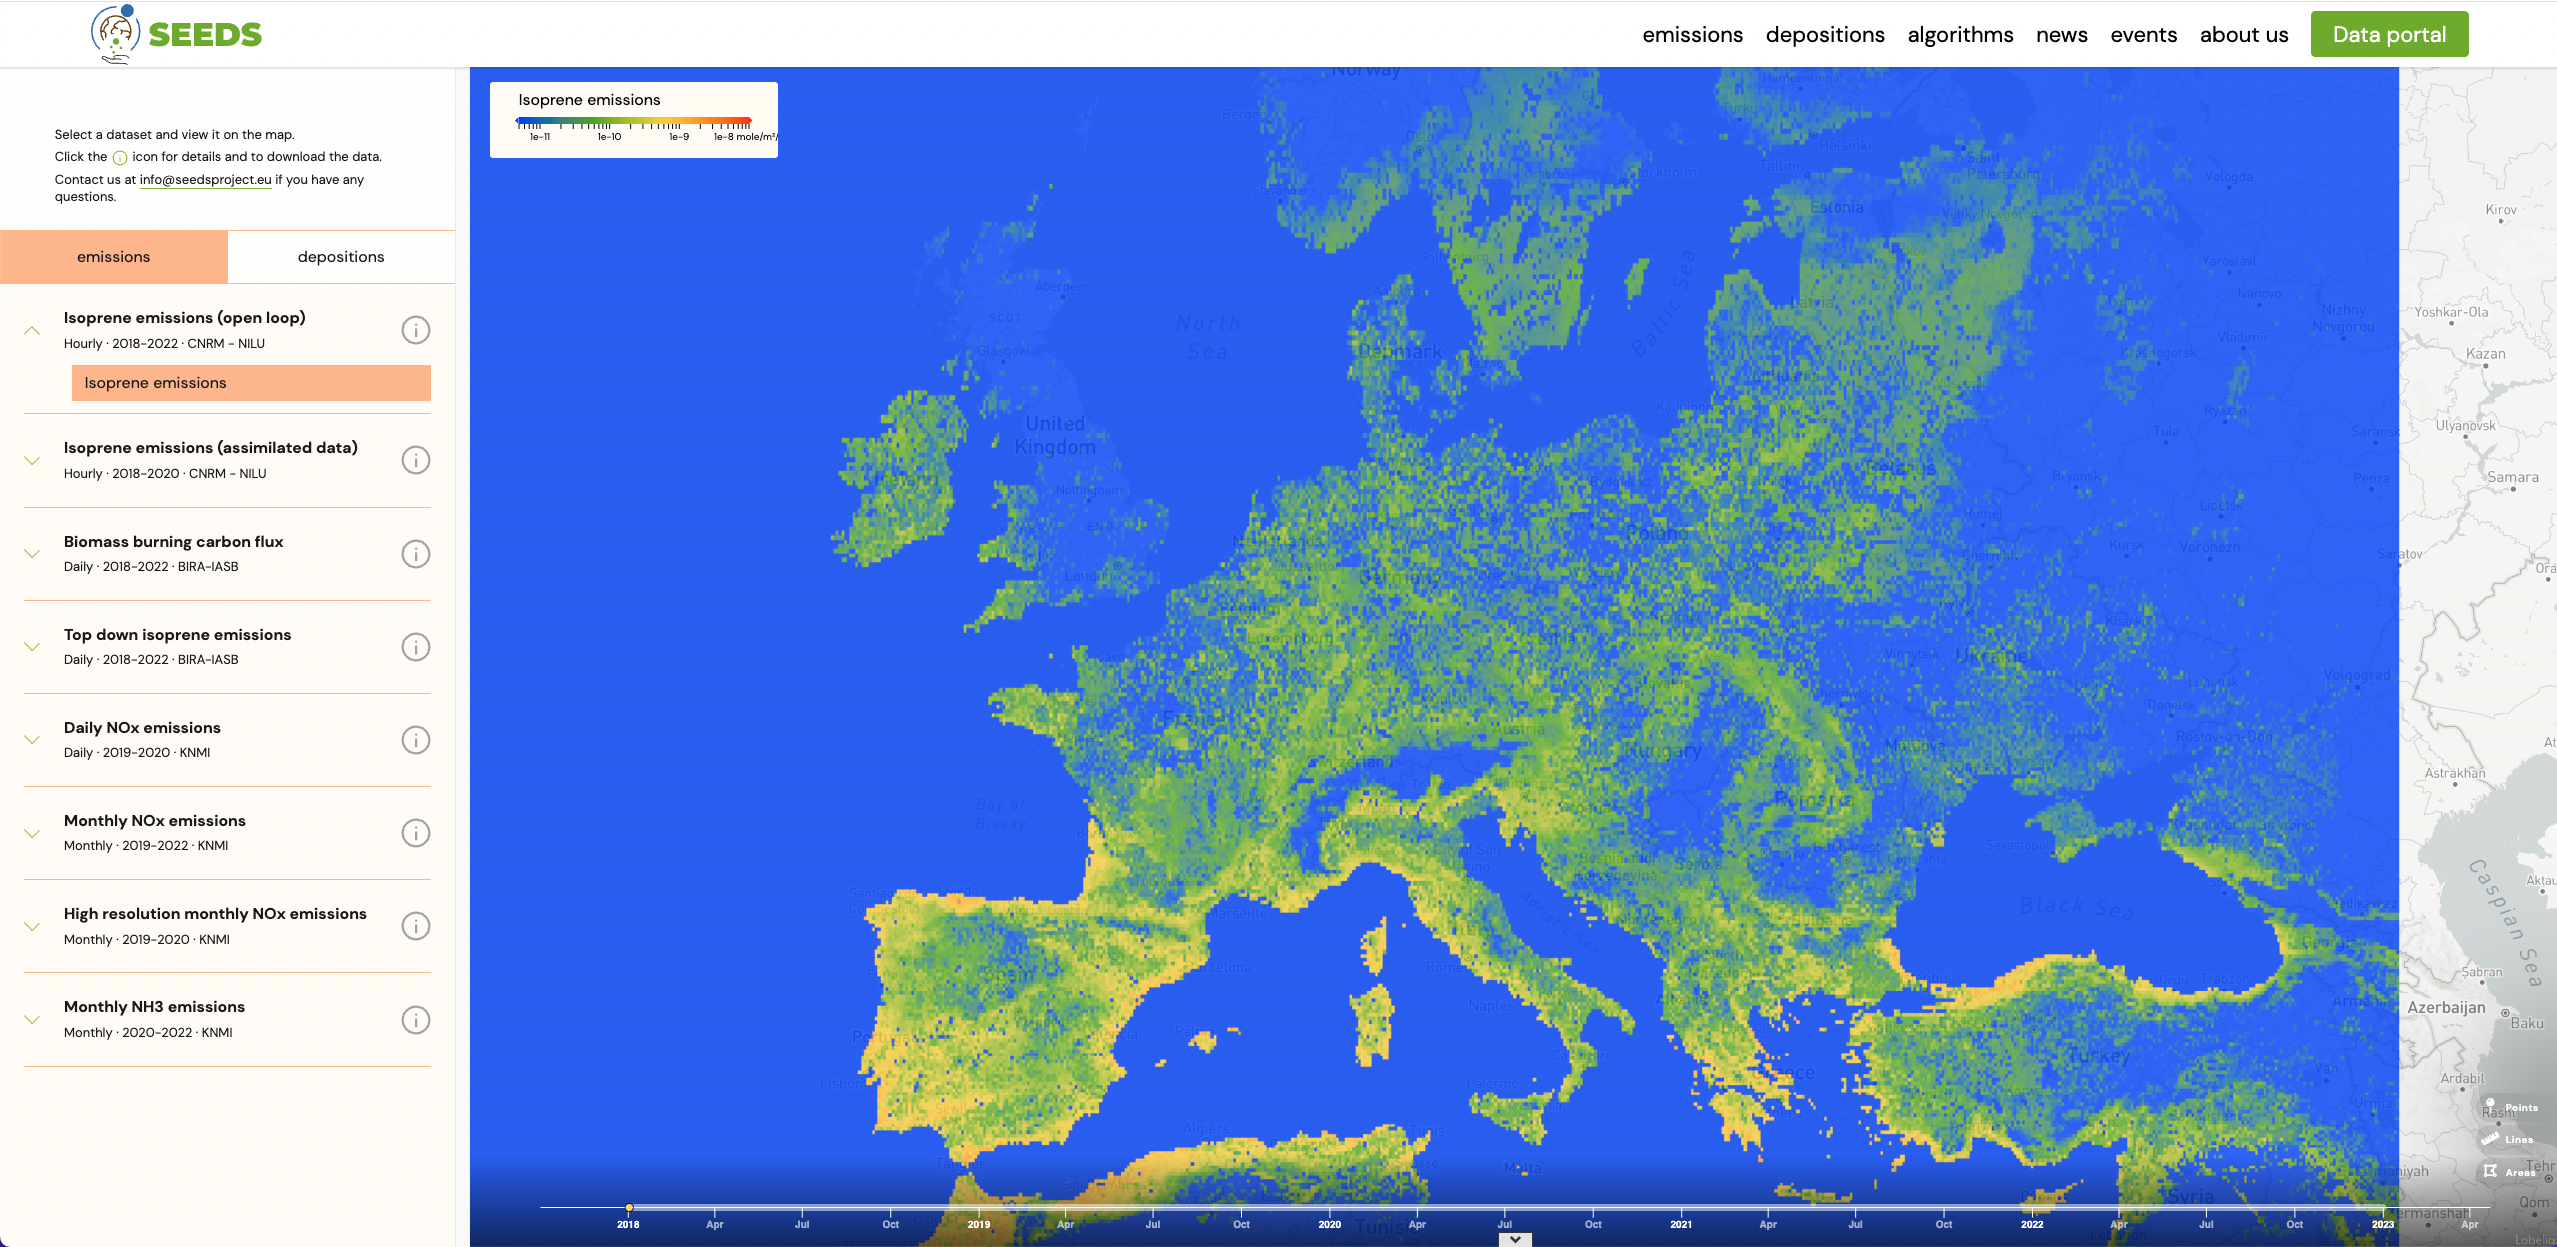This screenshot has height=1247, width=2557.
Task: Open info for Biomass burning carbon flux
Action: click(416, 554)
